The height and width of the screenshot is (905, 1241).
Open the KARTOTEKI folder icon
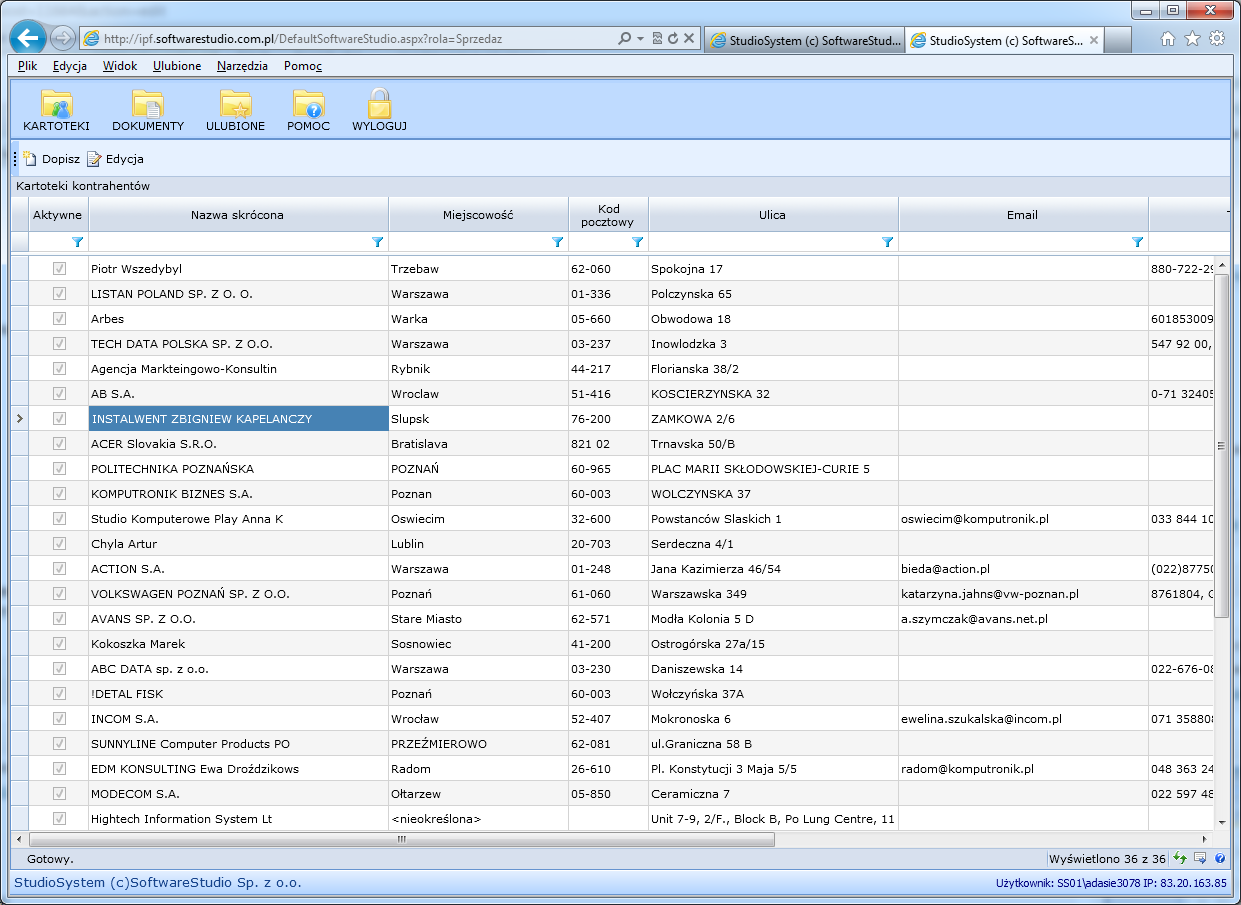point(57,104)
